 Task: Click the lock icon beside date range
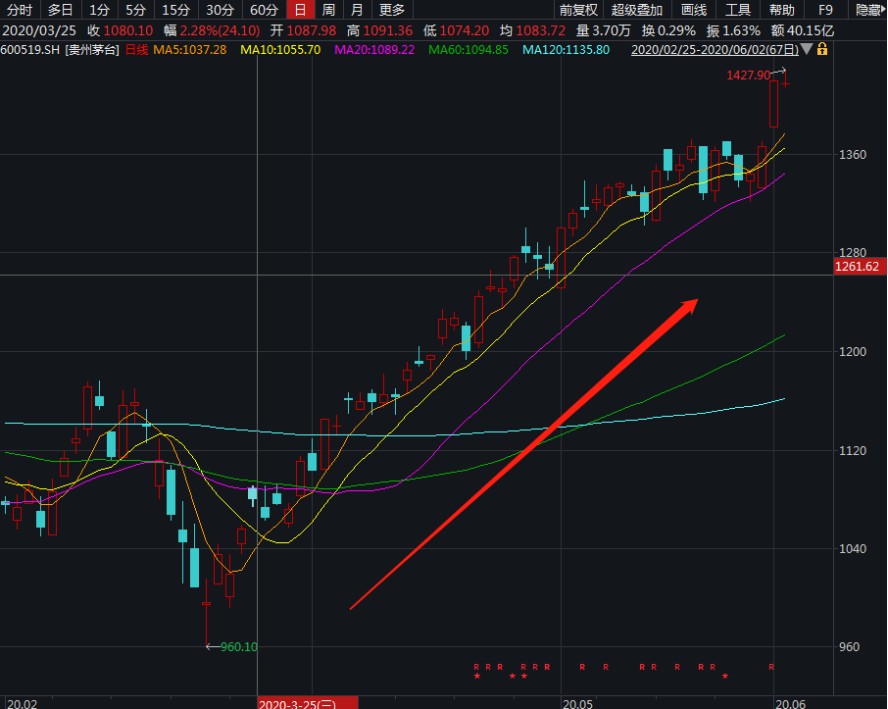tap(822, 49)
